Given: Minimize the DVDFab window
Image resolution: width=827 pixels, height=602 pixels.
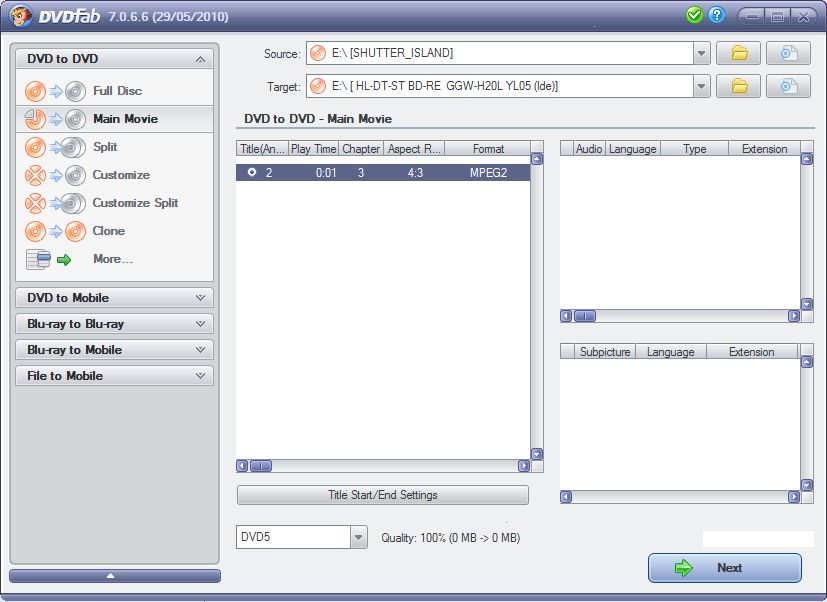Looking at the screenshot, I should [x=752, y=16].
